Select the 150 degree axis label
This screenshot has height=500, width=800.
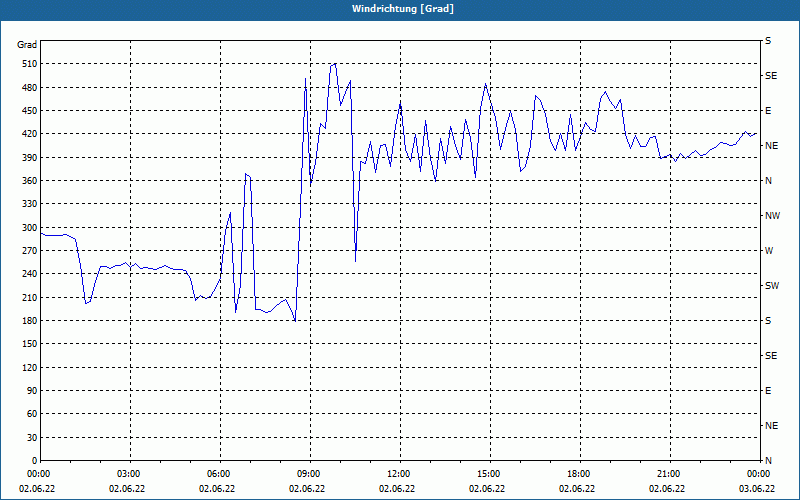(30, 344)
